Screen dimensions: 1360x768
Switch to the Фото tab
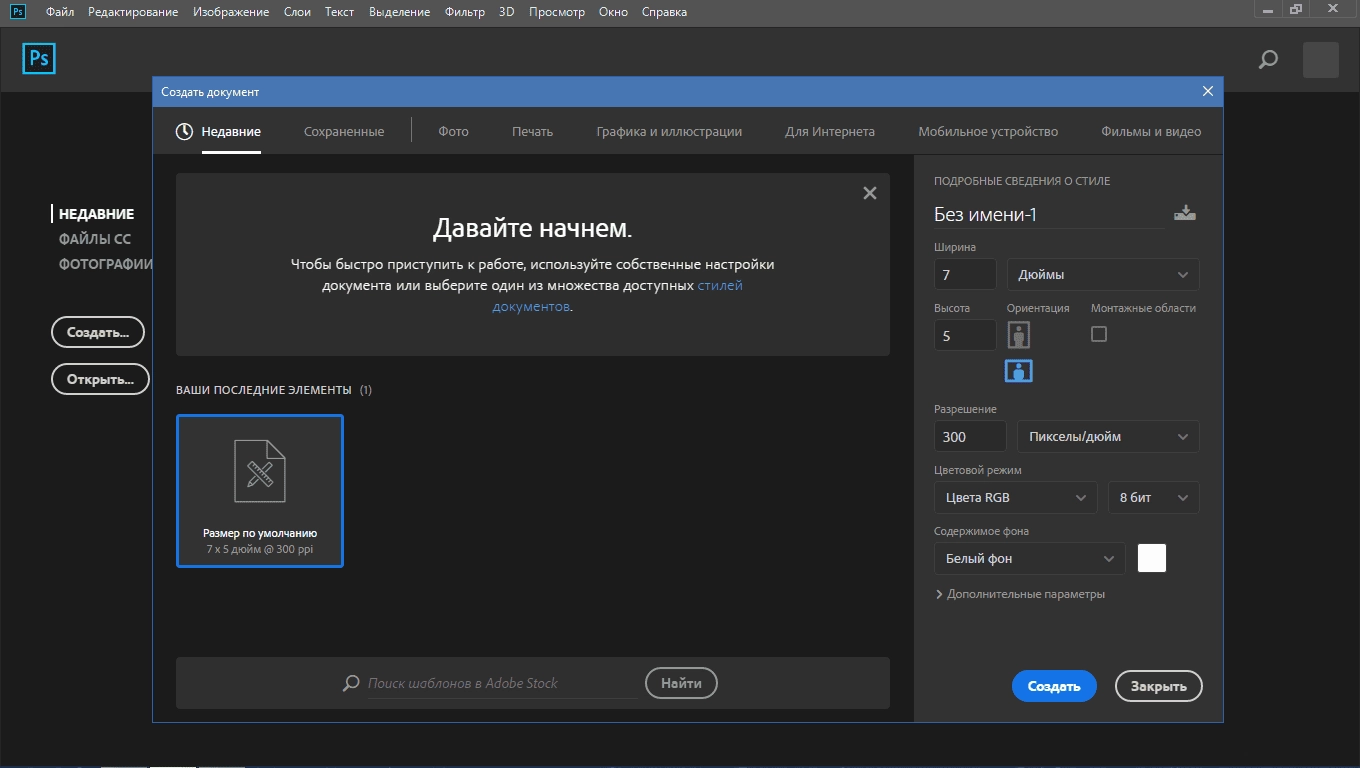(x=453, y=131)
